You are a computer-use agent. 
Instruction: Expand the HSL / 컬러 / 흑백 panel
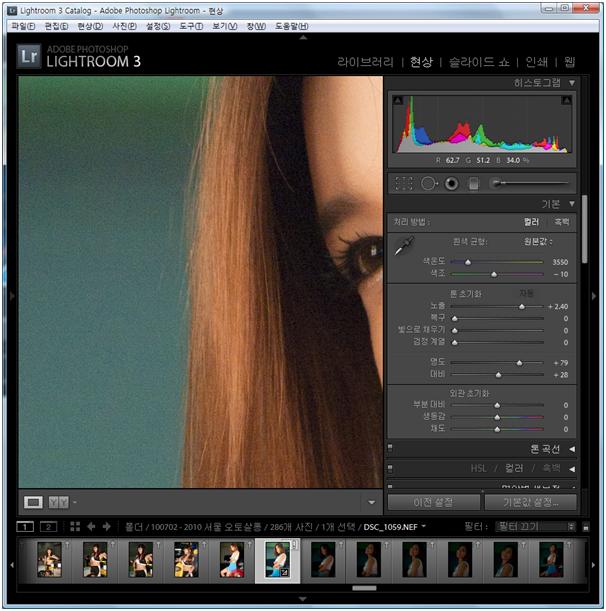[x=572, y=469]
